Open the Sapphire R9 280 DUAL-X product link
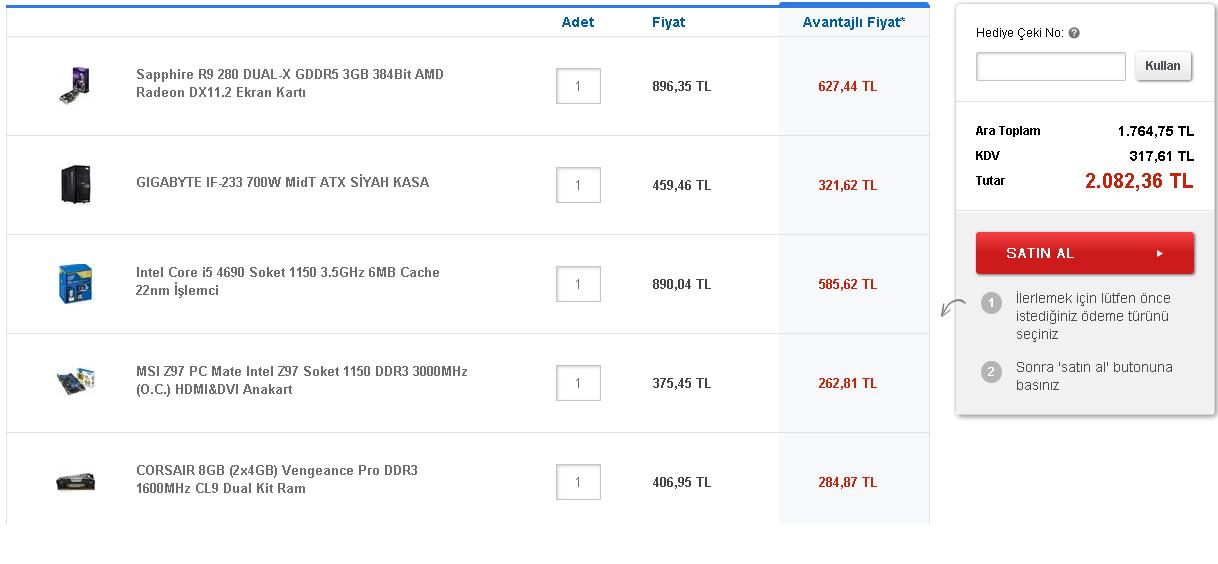1218x564 pixels. pos(290,83)
